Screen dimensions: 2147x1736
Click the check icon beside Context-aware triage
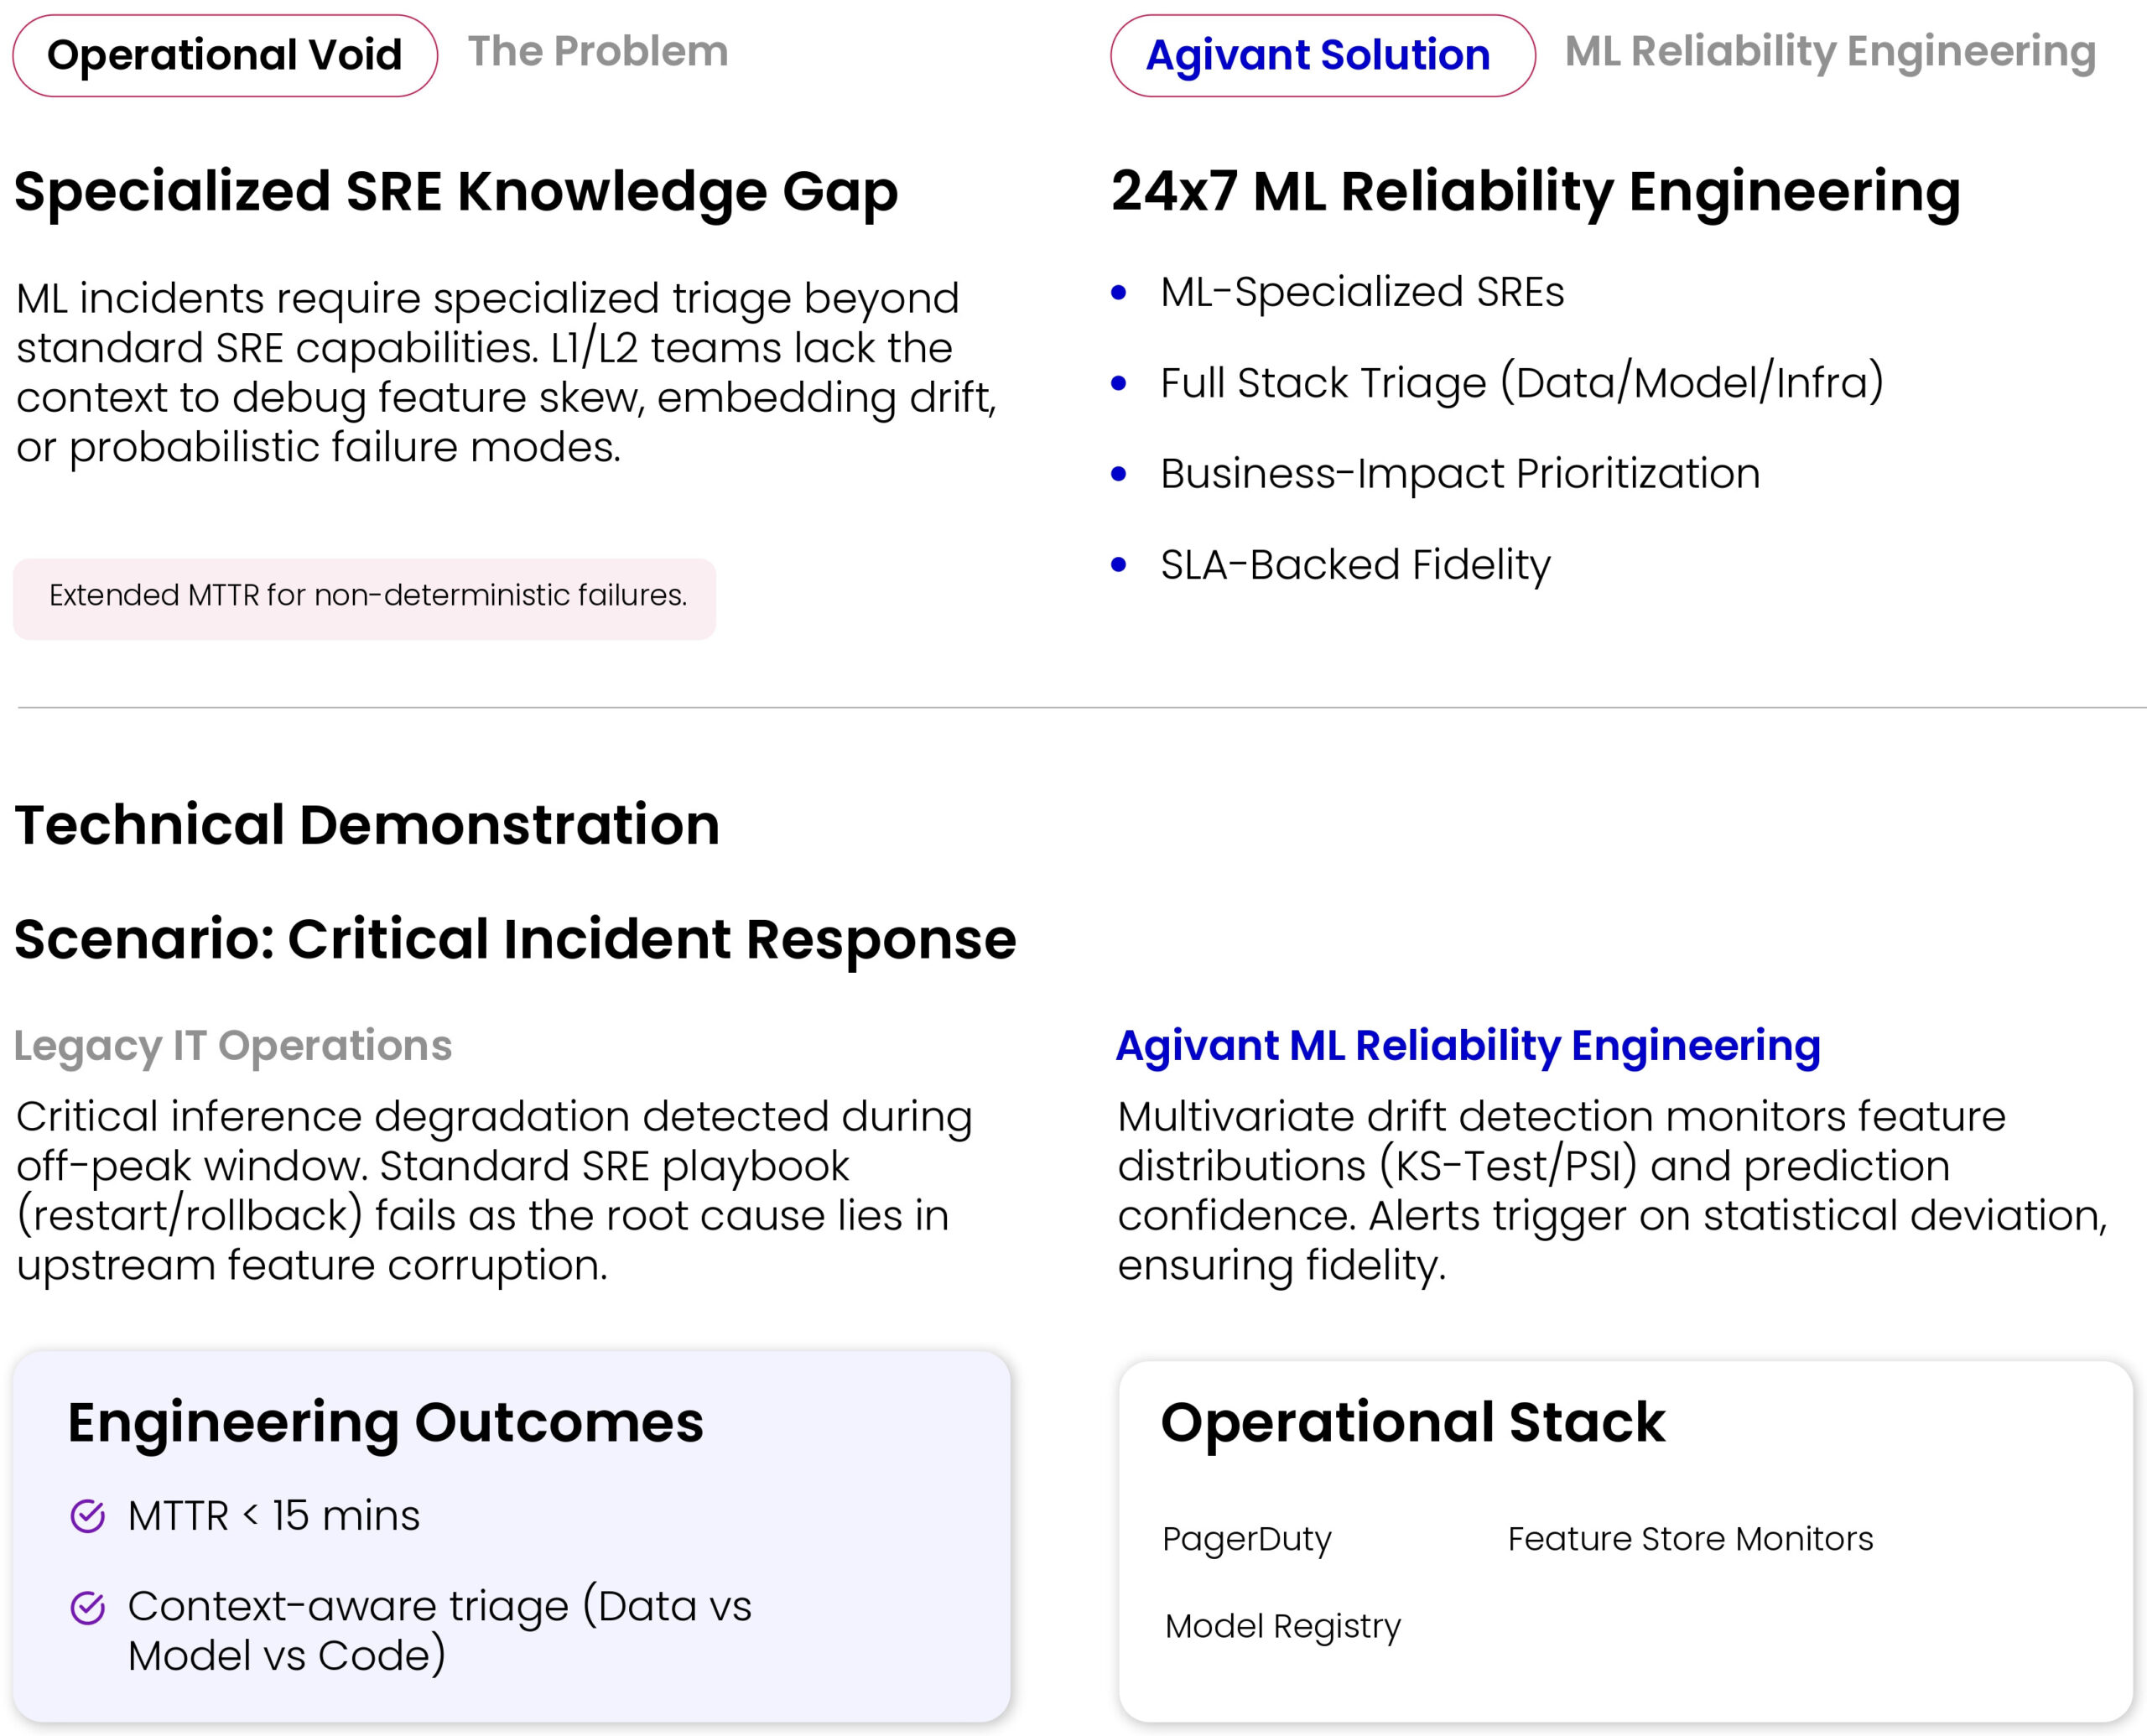(x=88, y=1608)
